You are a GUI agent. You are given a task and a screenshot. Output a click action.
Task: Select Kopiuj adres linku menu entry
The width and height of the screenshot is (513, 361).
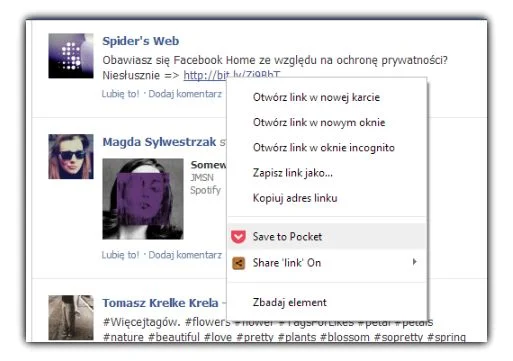tap(327, 198)
